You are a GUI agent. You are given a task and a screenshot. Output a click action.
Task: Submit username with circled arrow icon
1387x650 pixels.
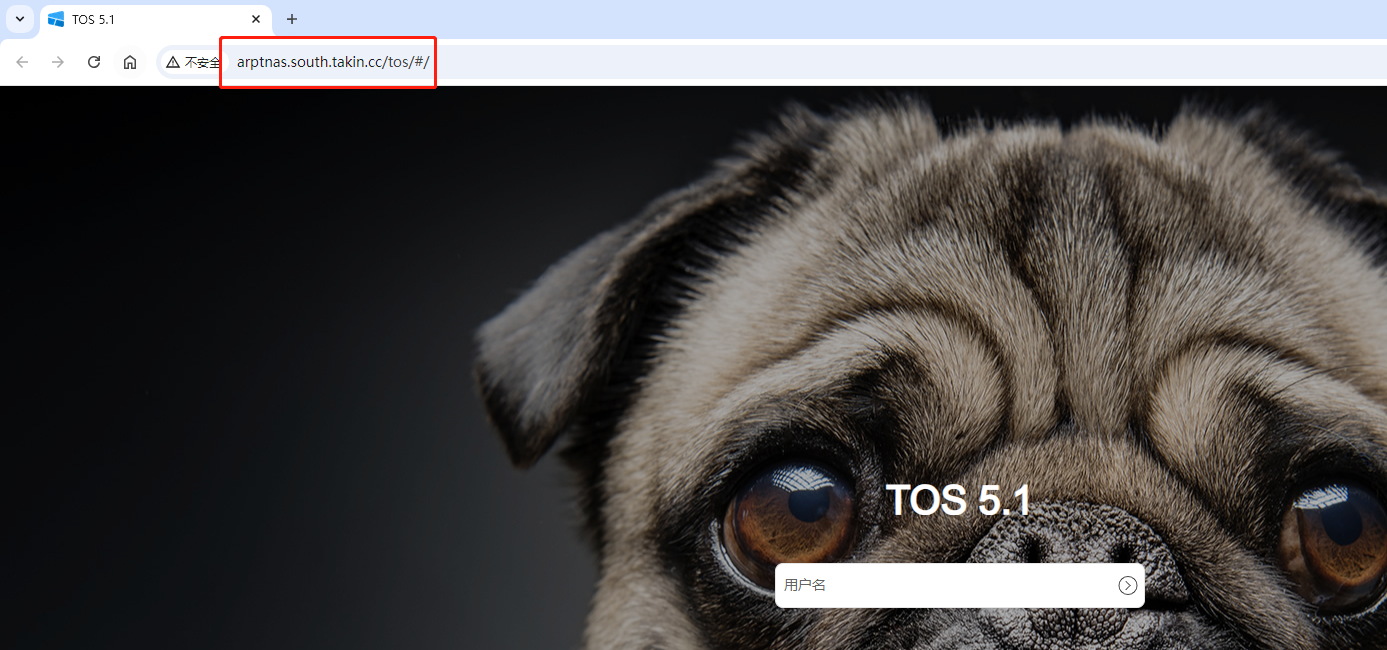pyautogui.click(x=1128, y=585)
